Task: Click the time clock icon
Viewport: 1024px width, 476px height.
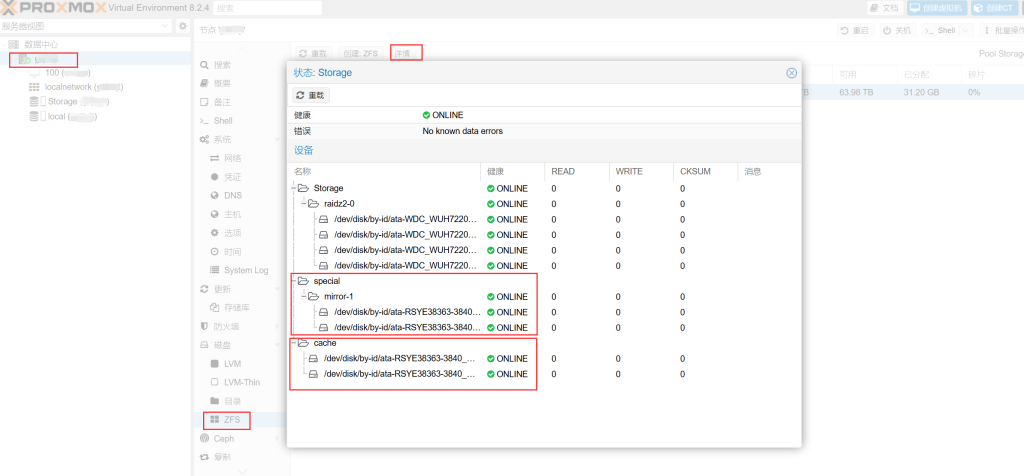Action: 214,251
